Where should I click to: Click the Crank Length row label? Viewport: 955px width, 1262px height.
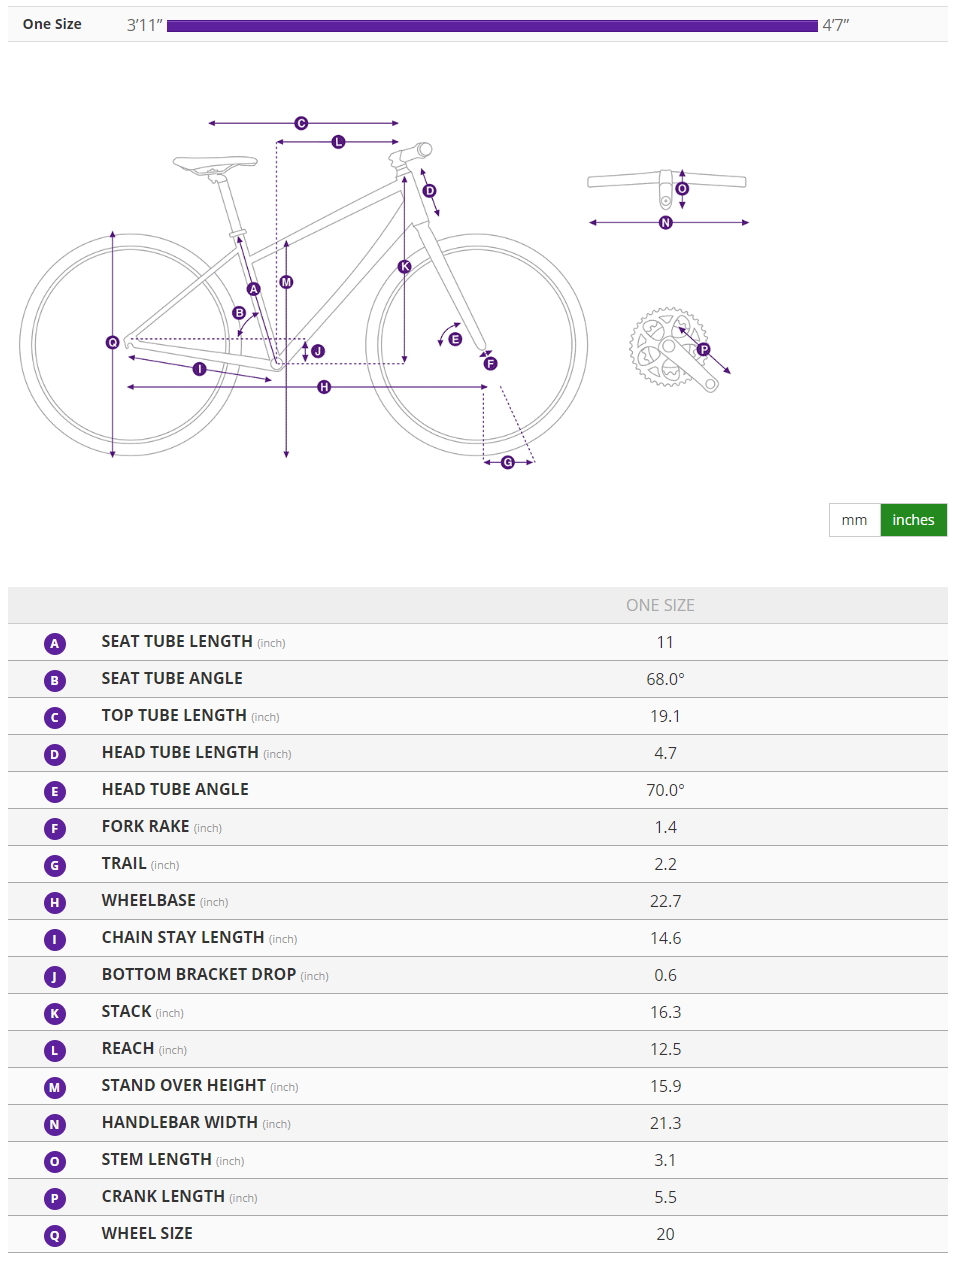point(163,1196)
